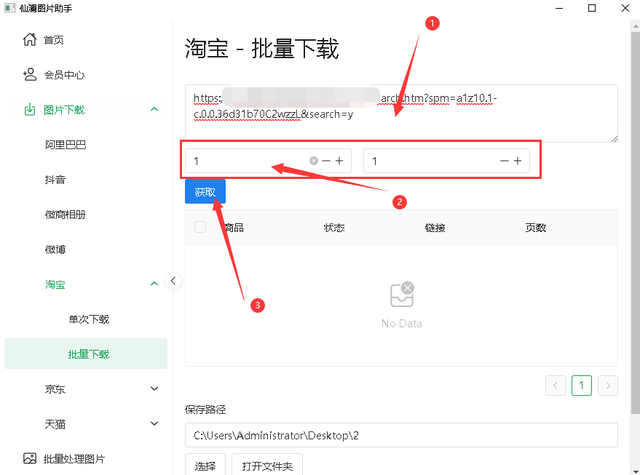Clear the first number input with the x icon
Image resolution: width=640 pixels, height=475 pixels.
313,161
